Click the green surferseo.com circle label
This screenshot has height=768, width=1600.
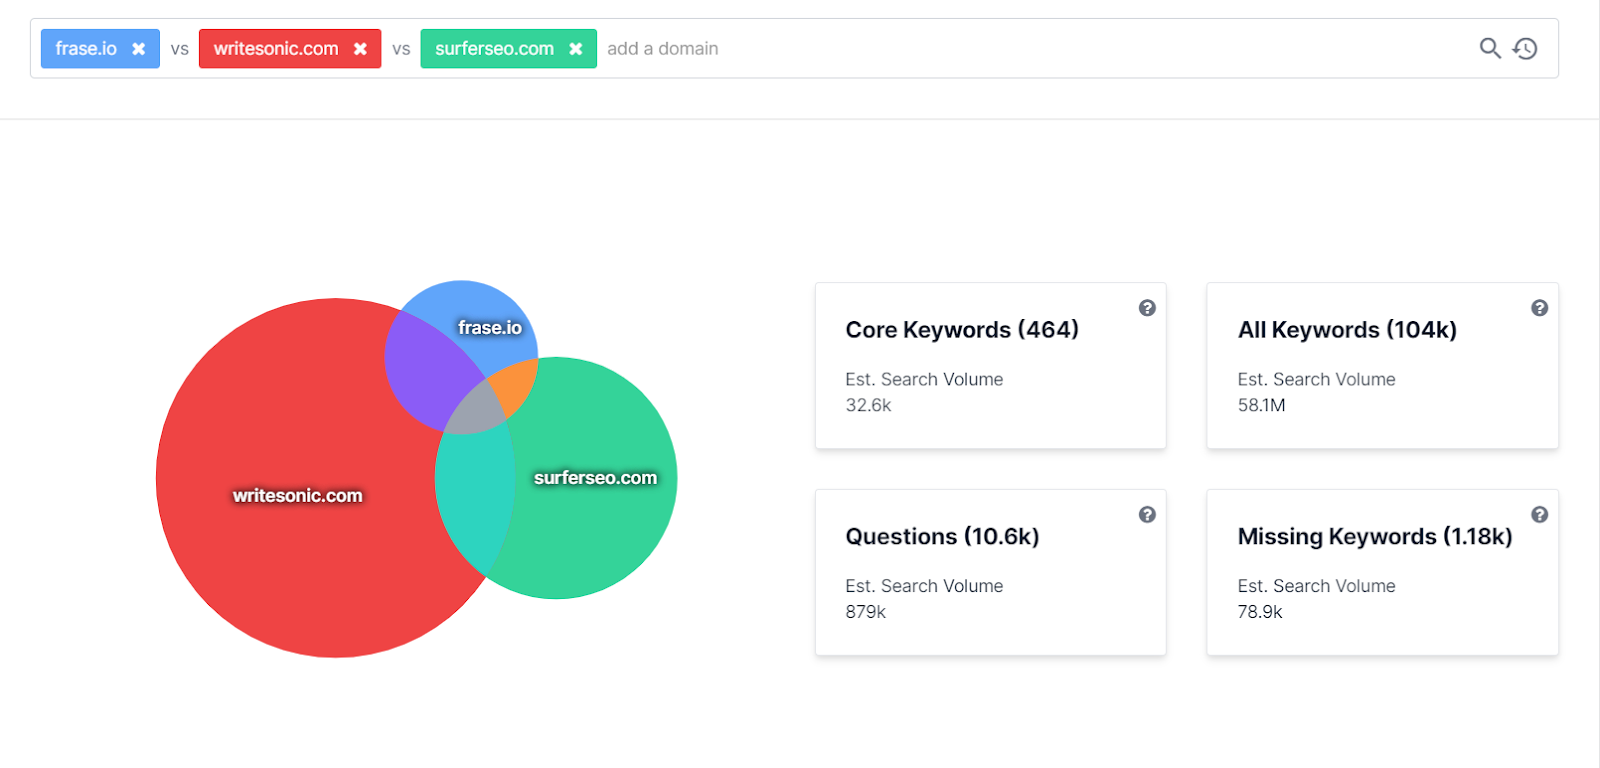pyautogui.click(x=595, y=478)
